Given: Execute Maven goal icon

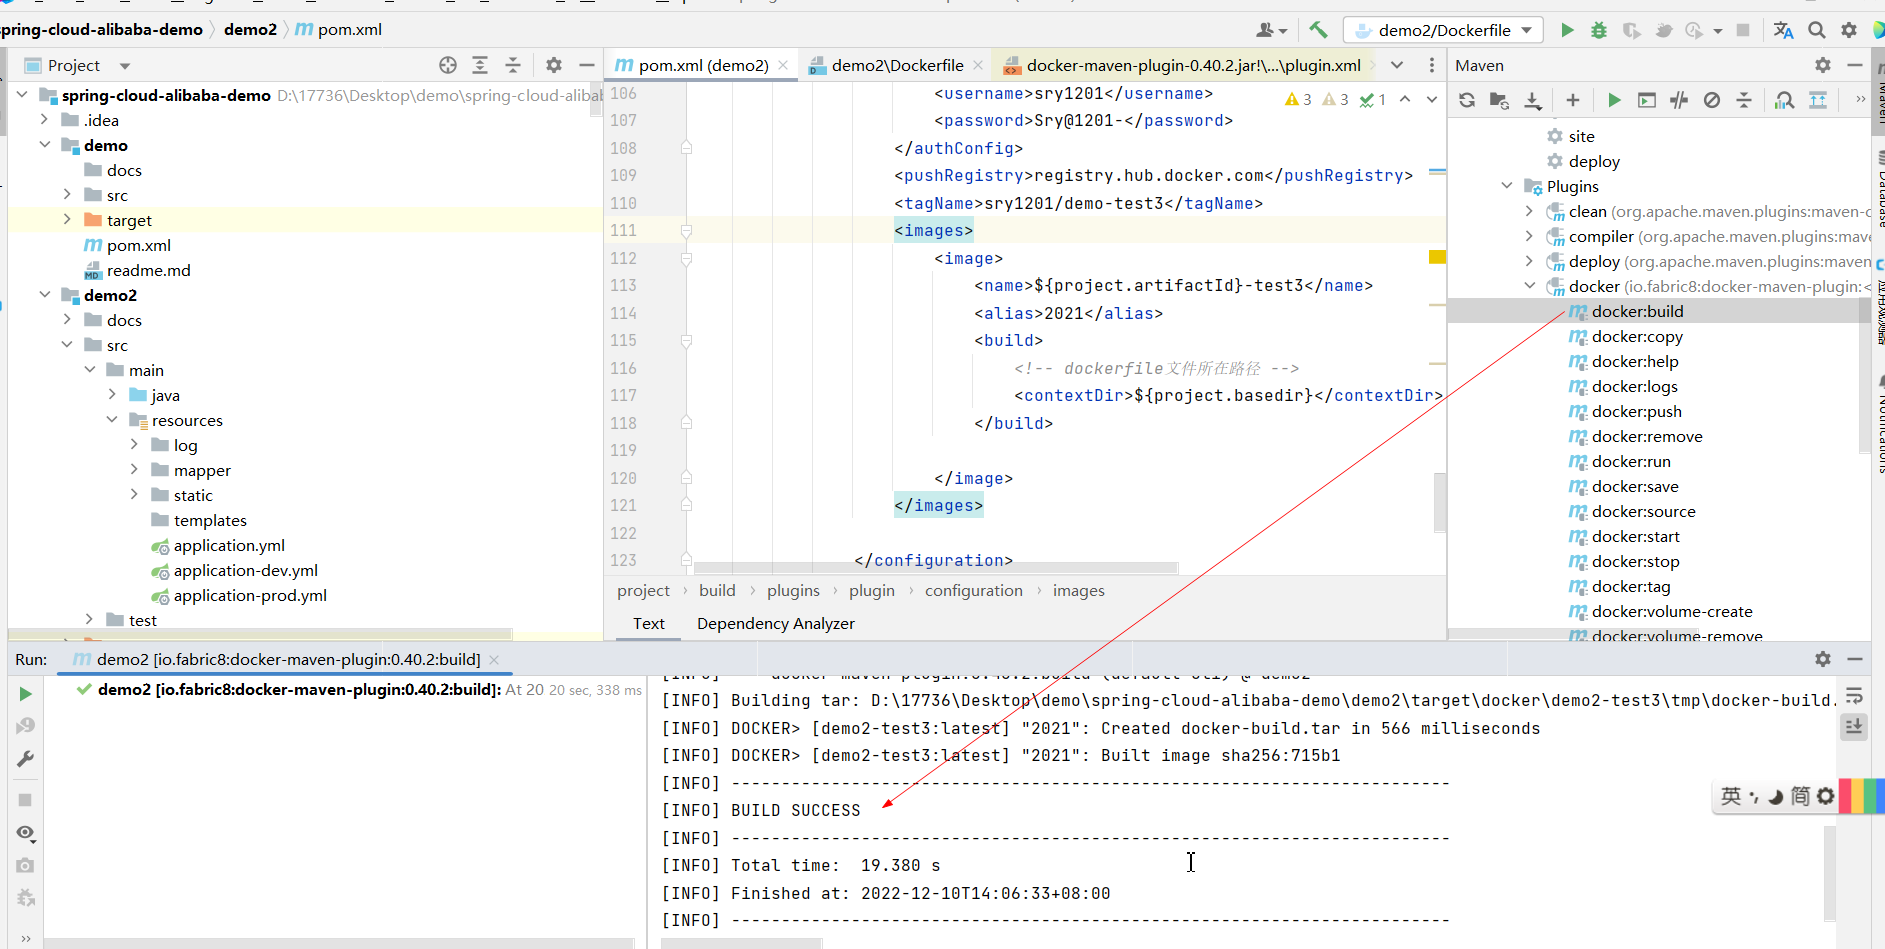Looking at the screenshot, I should point(1646,100).
